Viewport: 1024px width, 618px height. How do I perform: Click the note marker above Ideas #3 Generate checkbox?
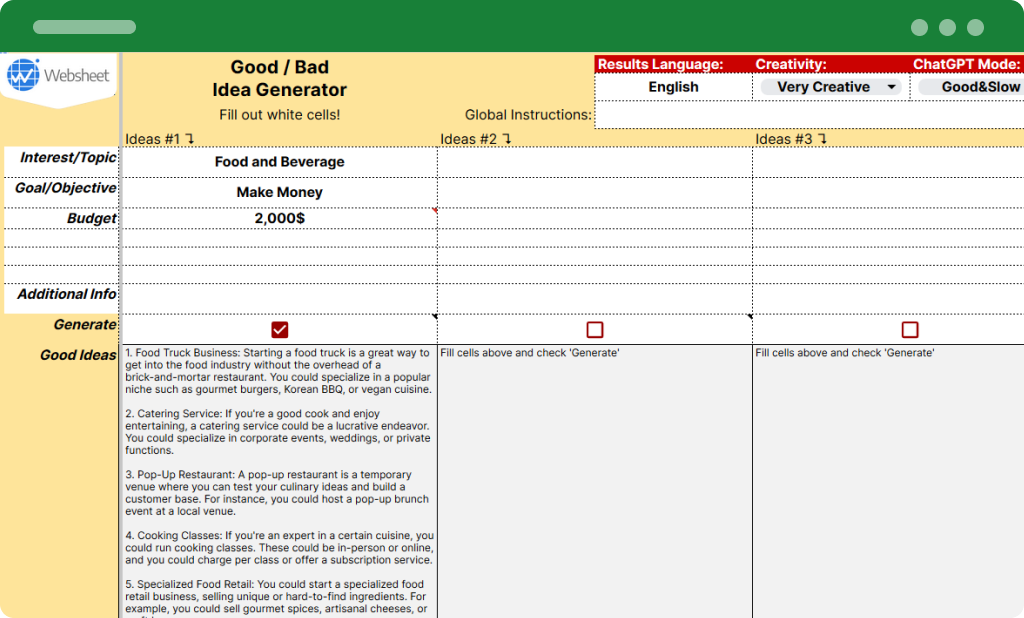tap(750, 314)
